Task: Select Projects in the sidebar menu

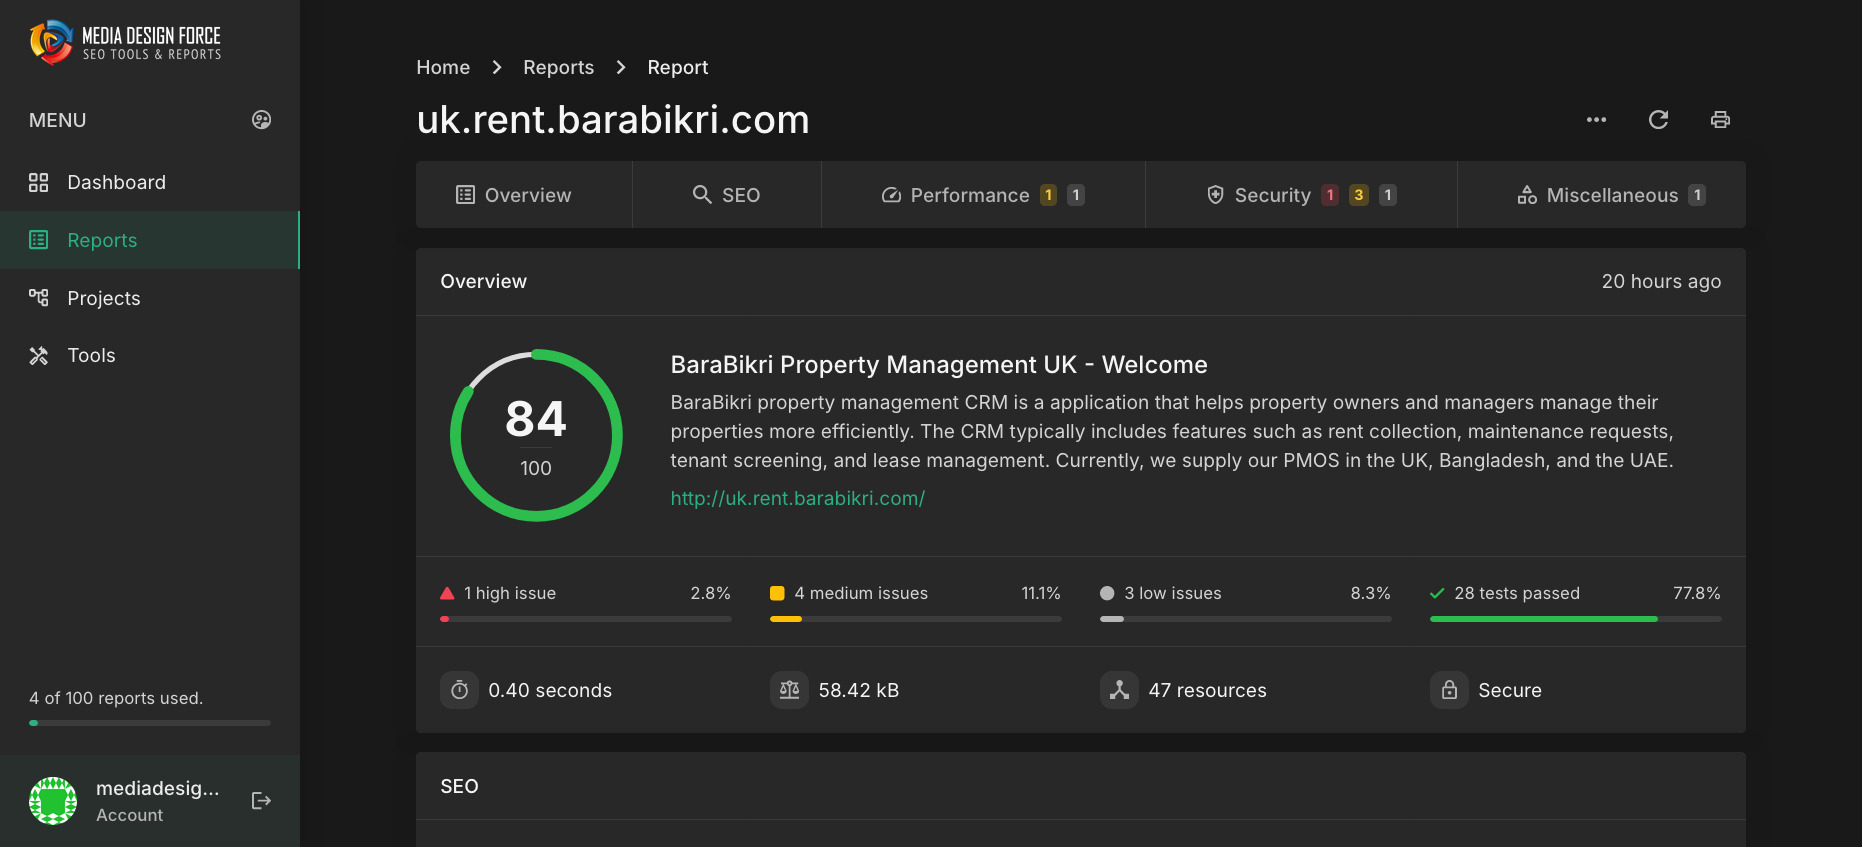Action: click(x=103, y=298)
